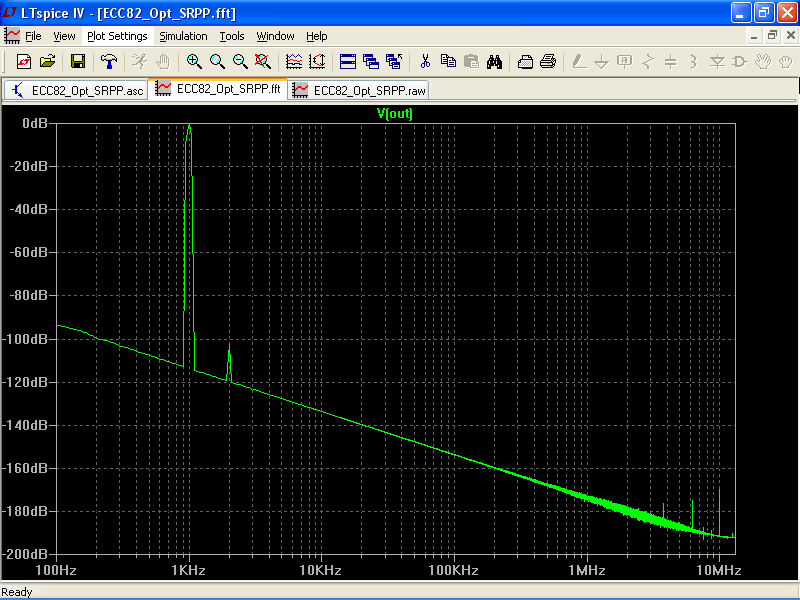This screenshot has width=800, height=600.
Task: Click the Run simulation running-man icon
Action: pos(139,62)
